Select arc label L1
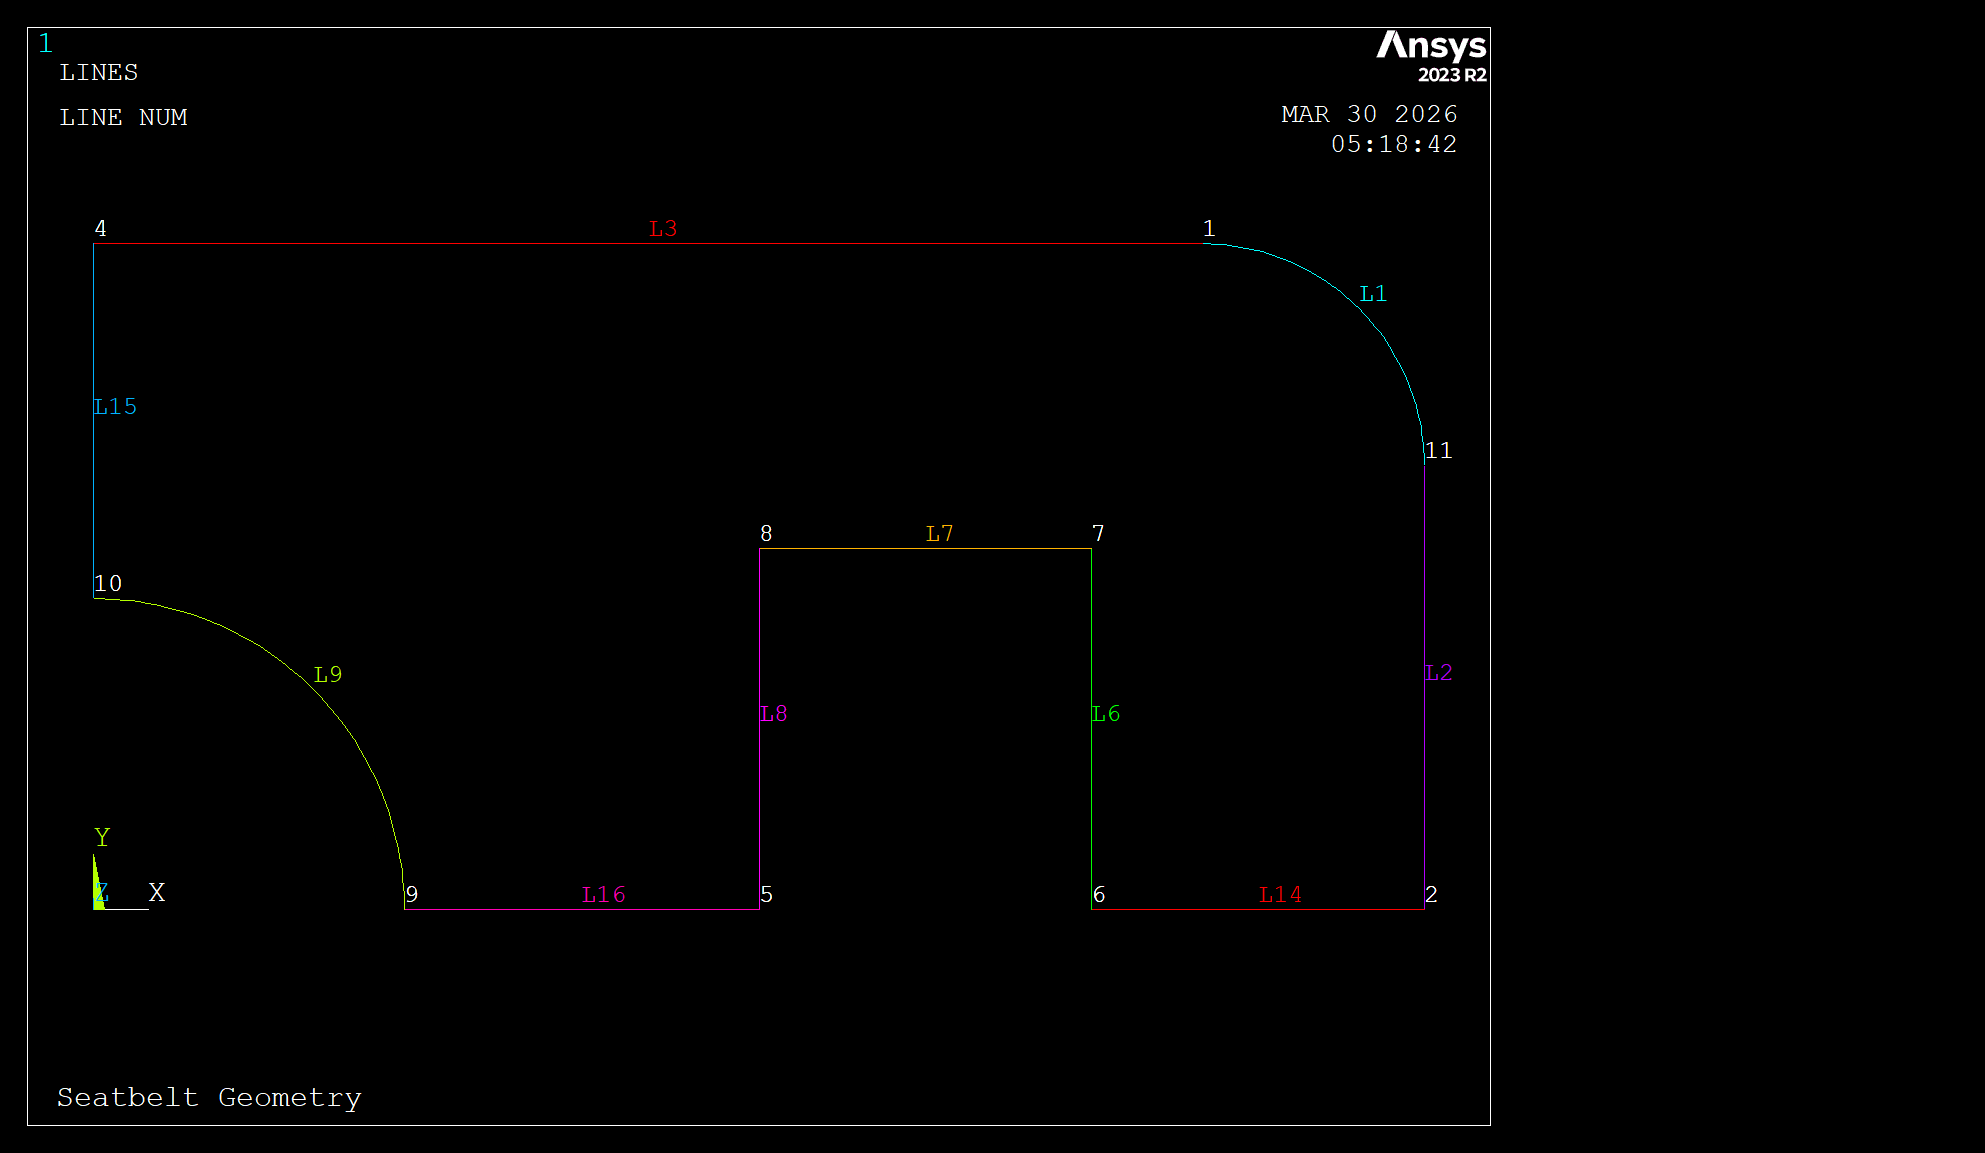 click(1373, 294)
